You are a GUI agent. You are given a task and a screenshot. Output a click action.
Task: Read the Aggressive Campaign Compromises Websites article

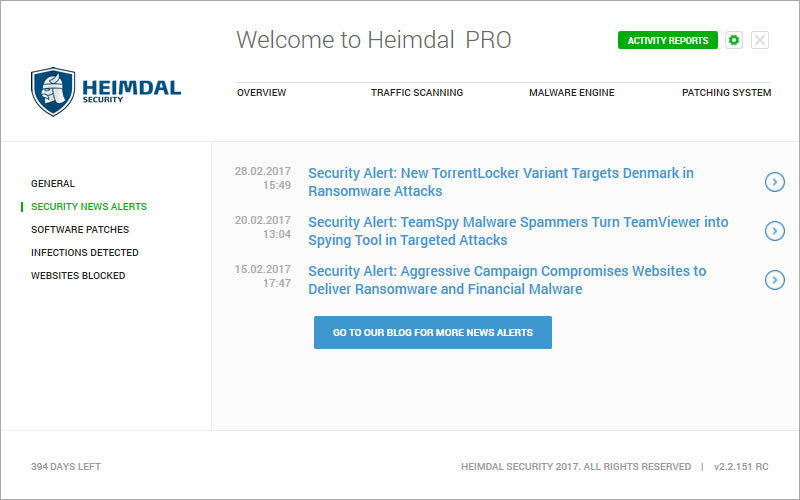point(507,280)
